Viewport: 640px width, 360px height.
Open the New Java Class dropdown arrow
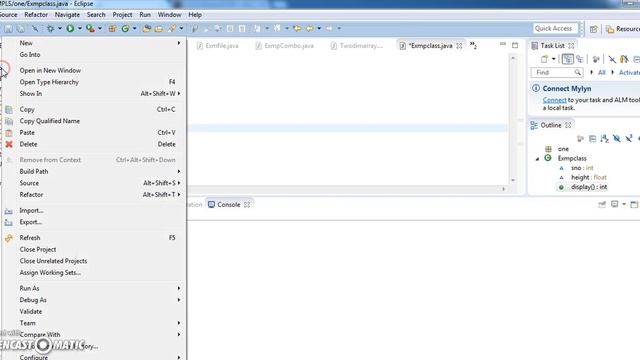coord(134,29)
